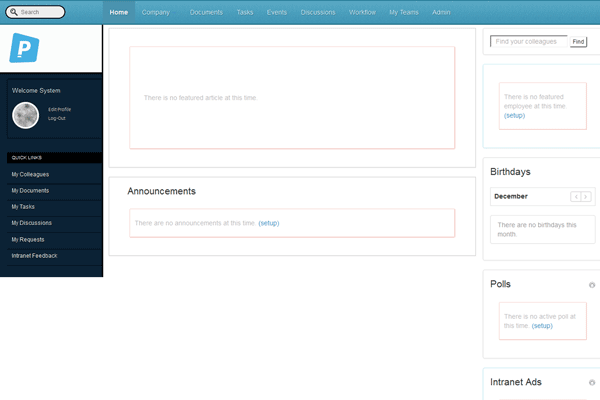Image resolution: width=600 pixels, height=400 pixels.
Task: Click the blue P intranet logo
Action: point(22,48)
